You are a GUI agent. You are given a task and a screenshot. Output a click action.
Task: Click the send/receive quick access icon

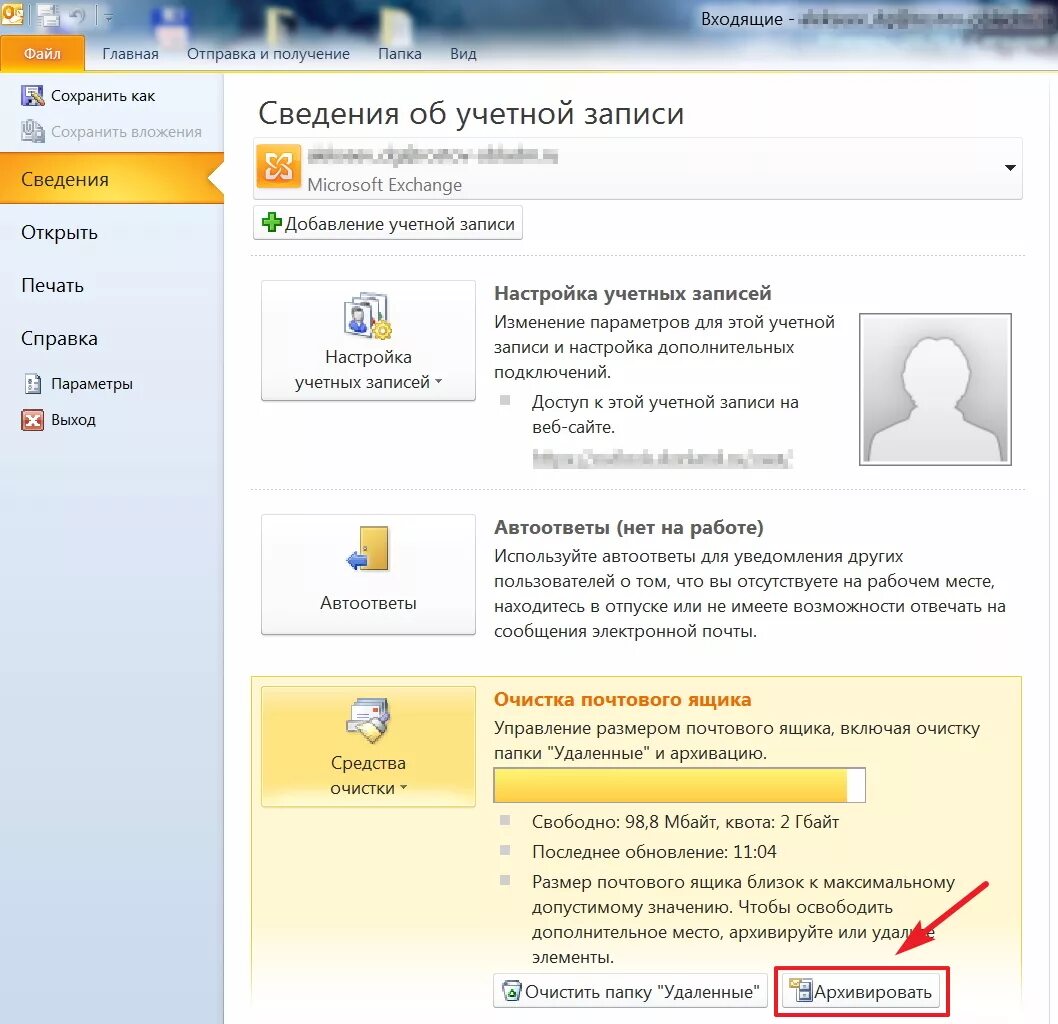pos(49,16)
